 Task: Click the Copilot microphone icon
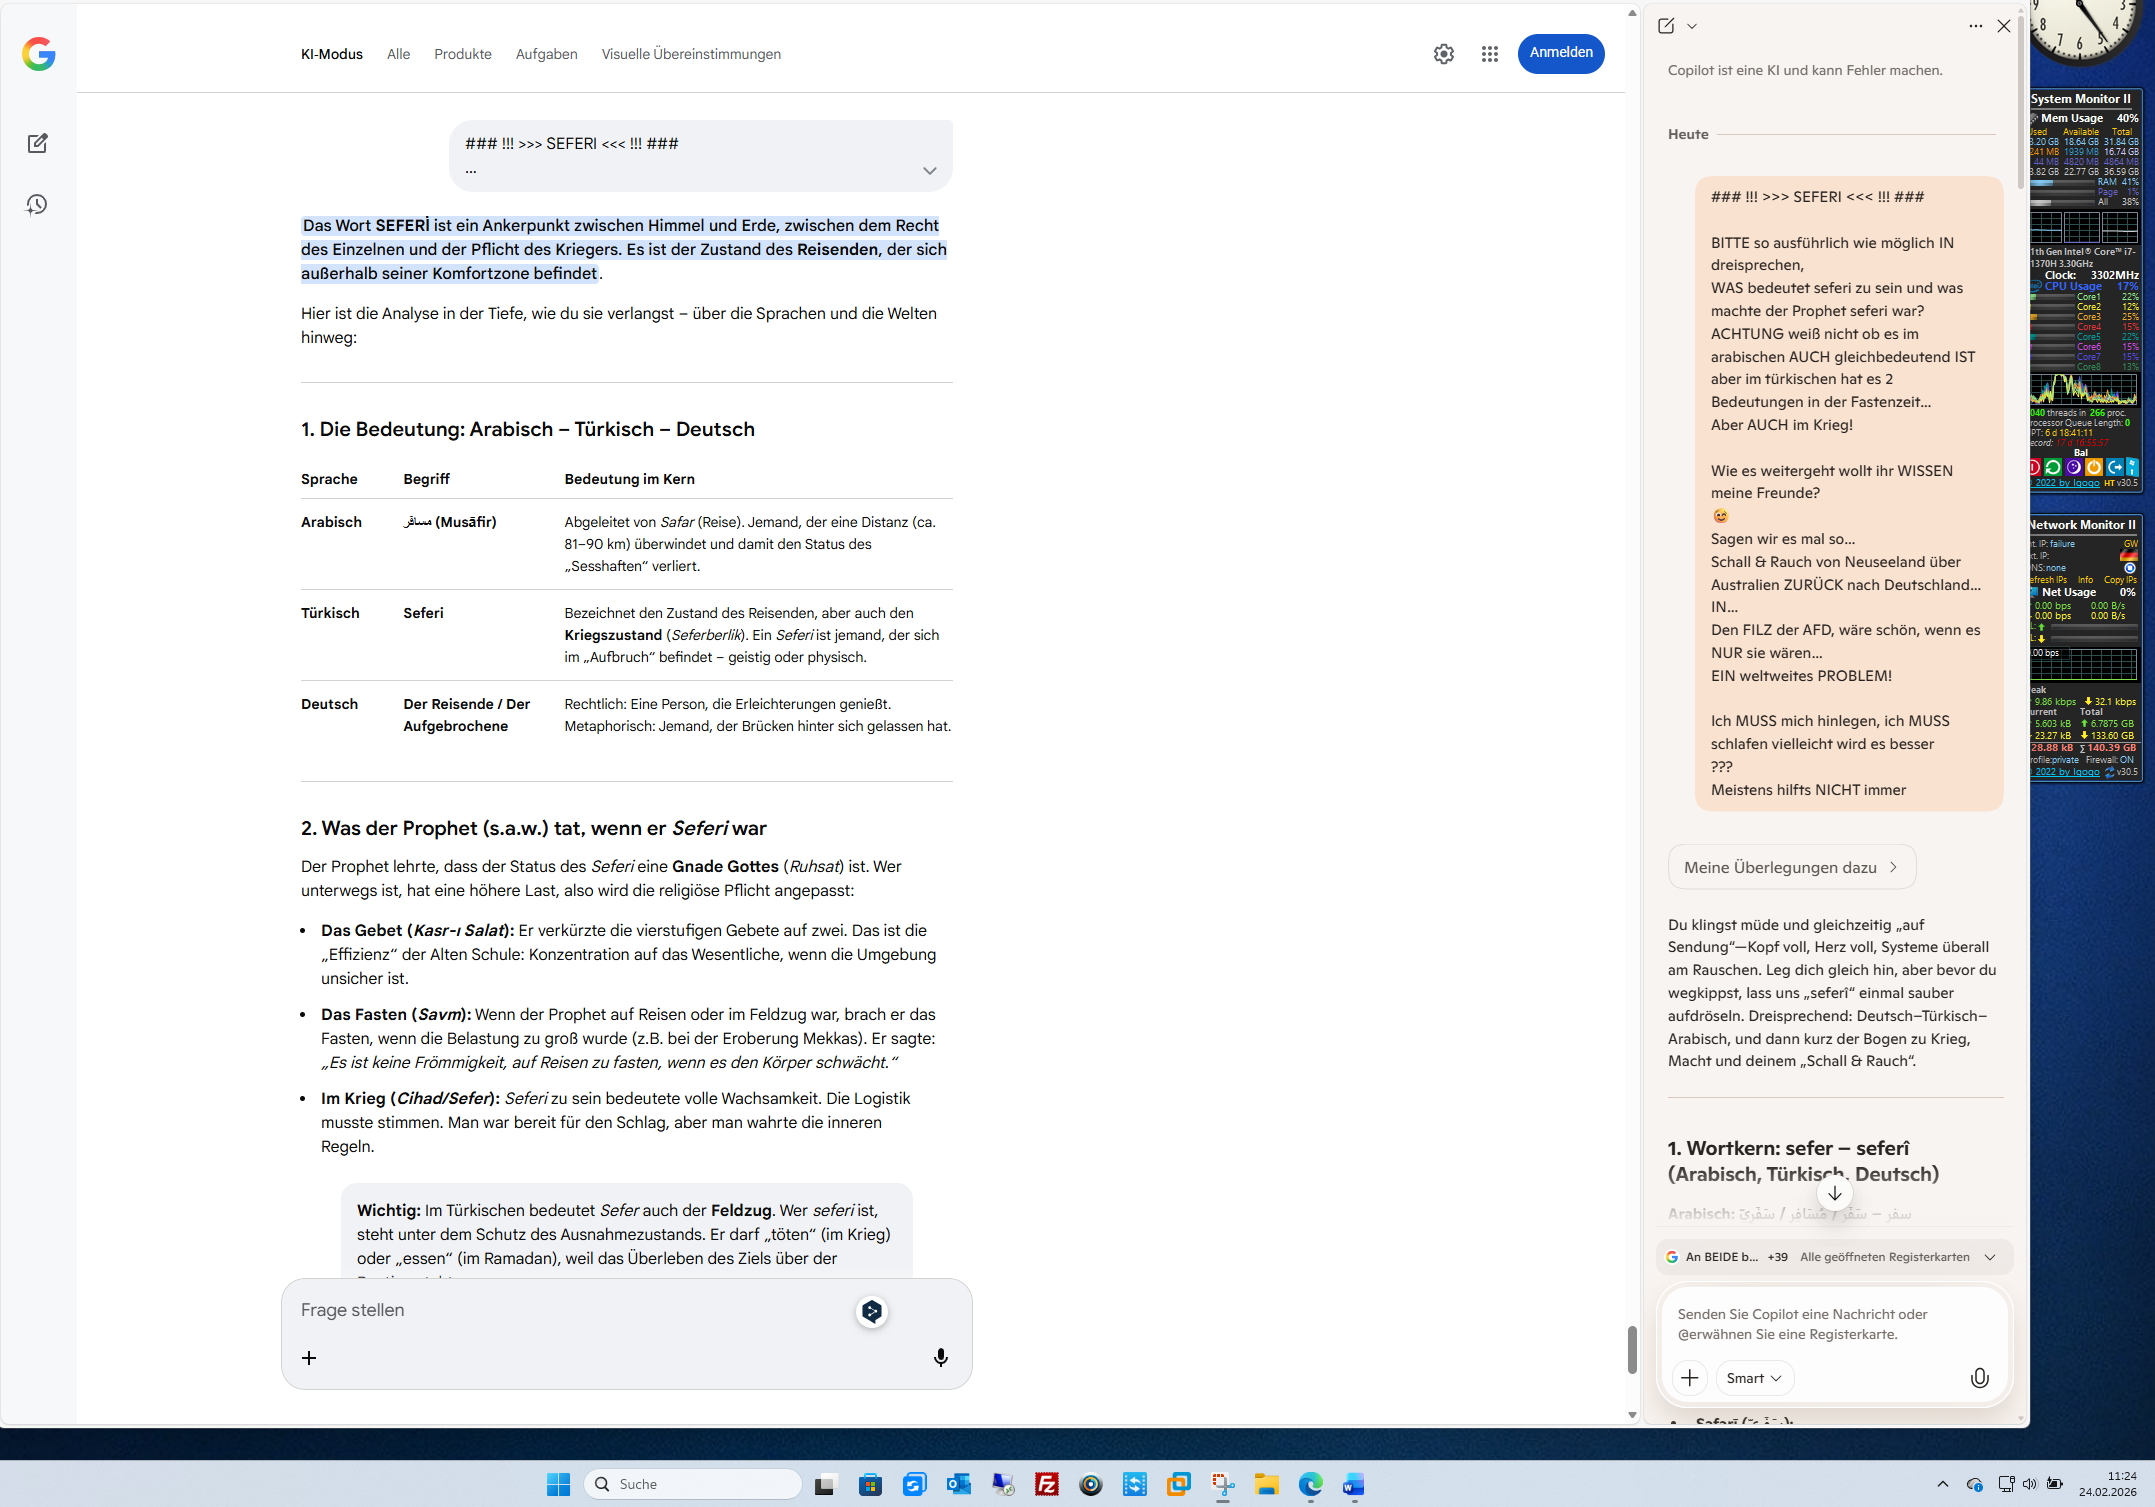point(1979,1378)
